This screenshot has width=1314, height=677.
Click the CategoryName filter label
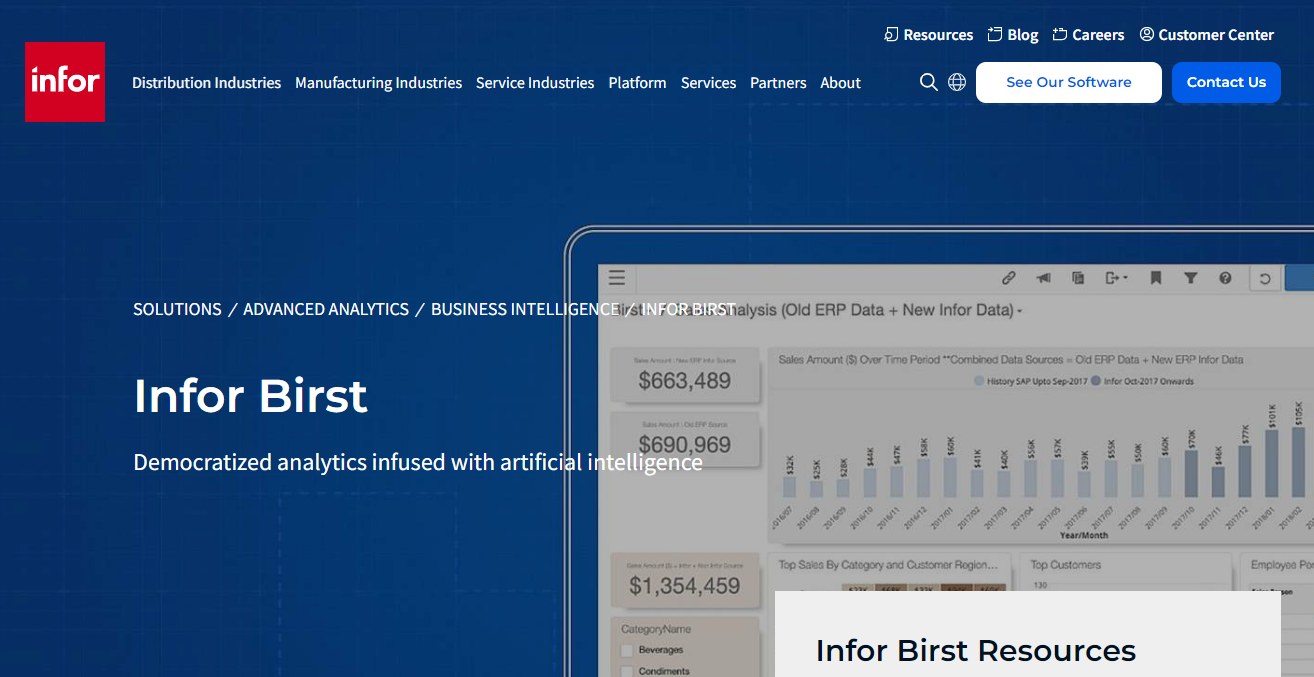click(655, 629)
